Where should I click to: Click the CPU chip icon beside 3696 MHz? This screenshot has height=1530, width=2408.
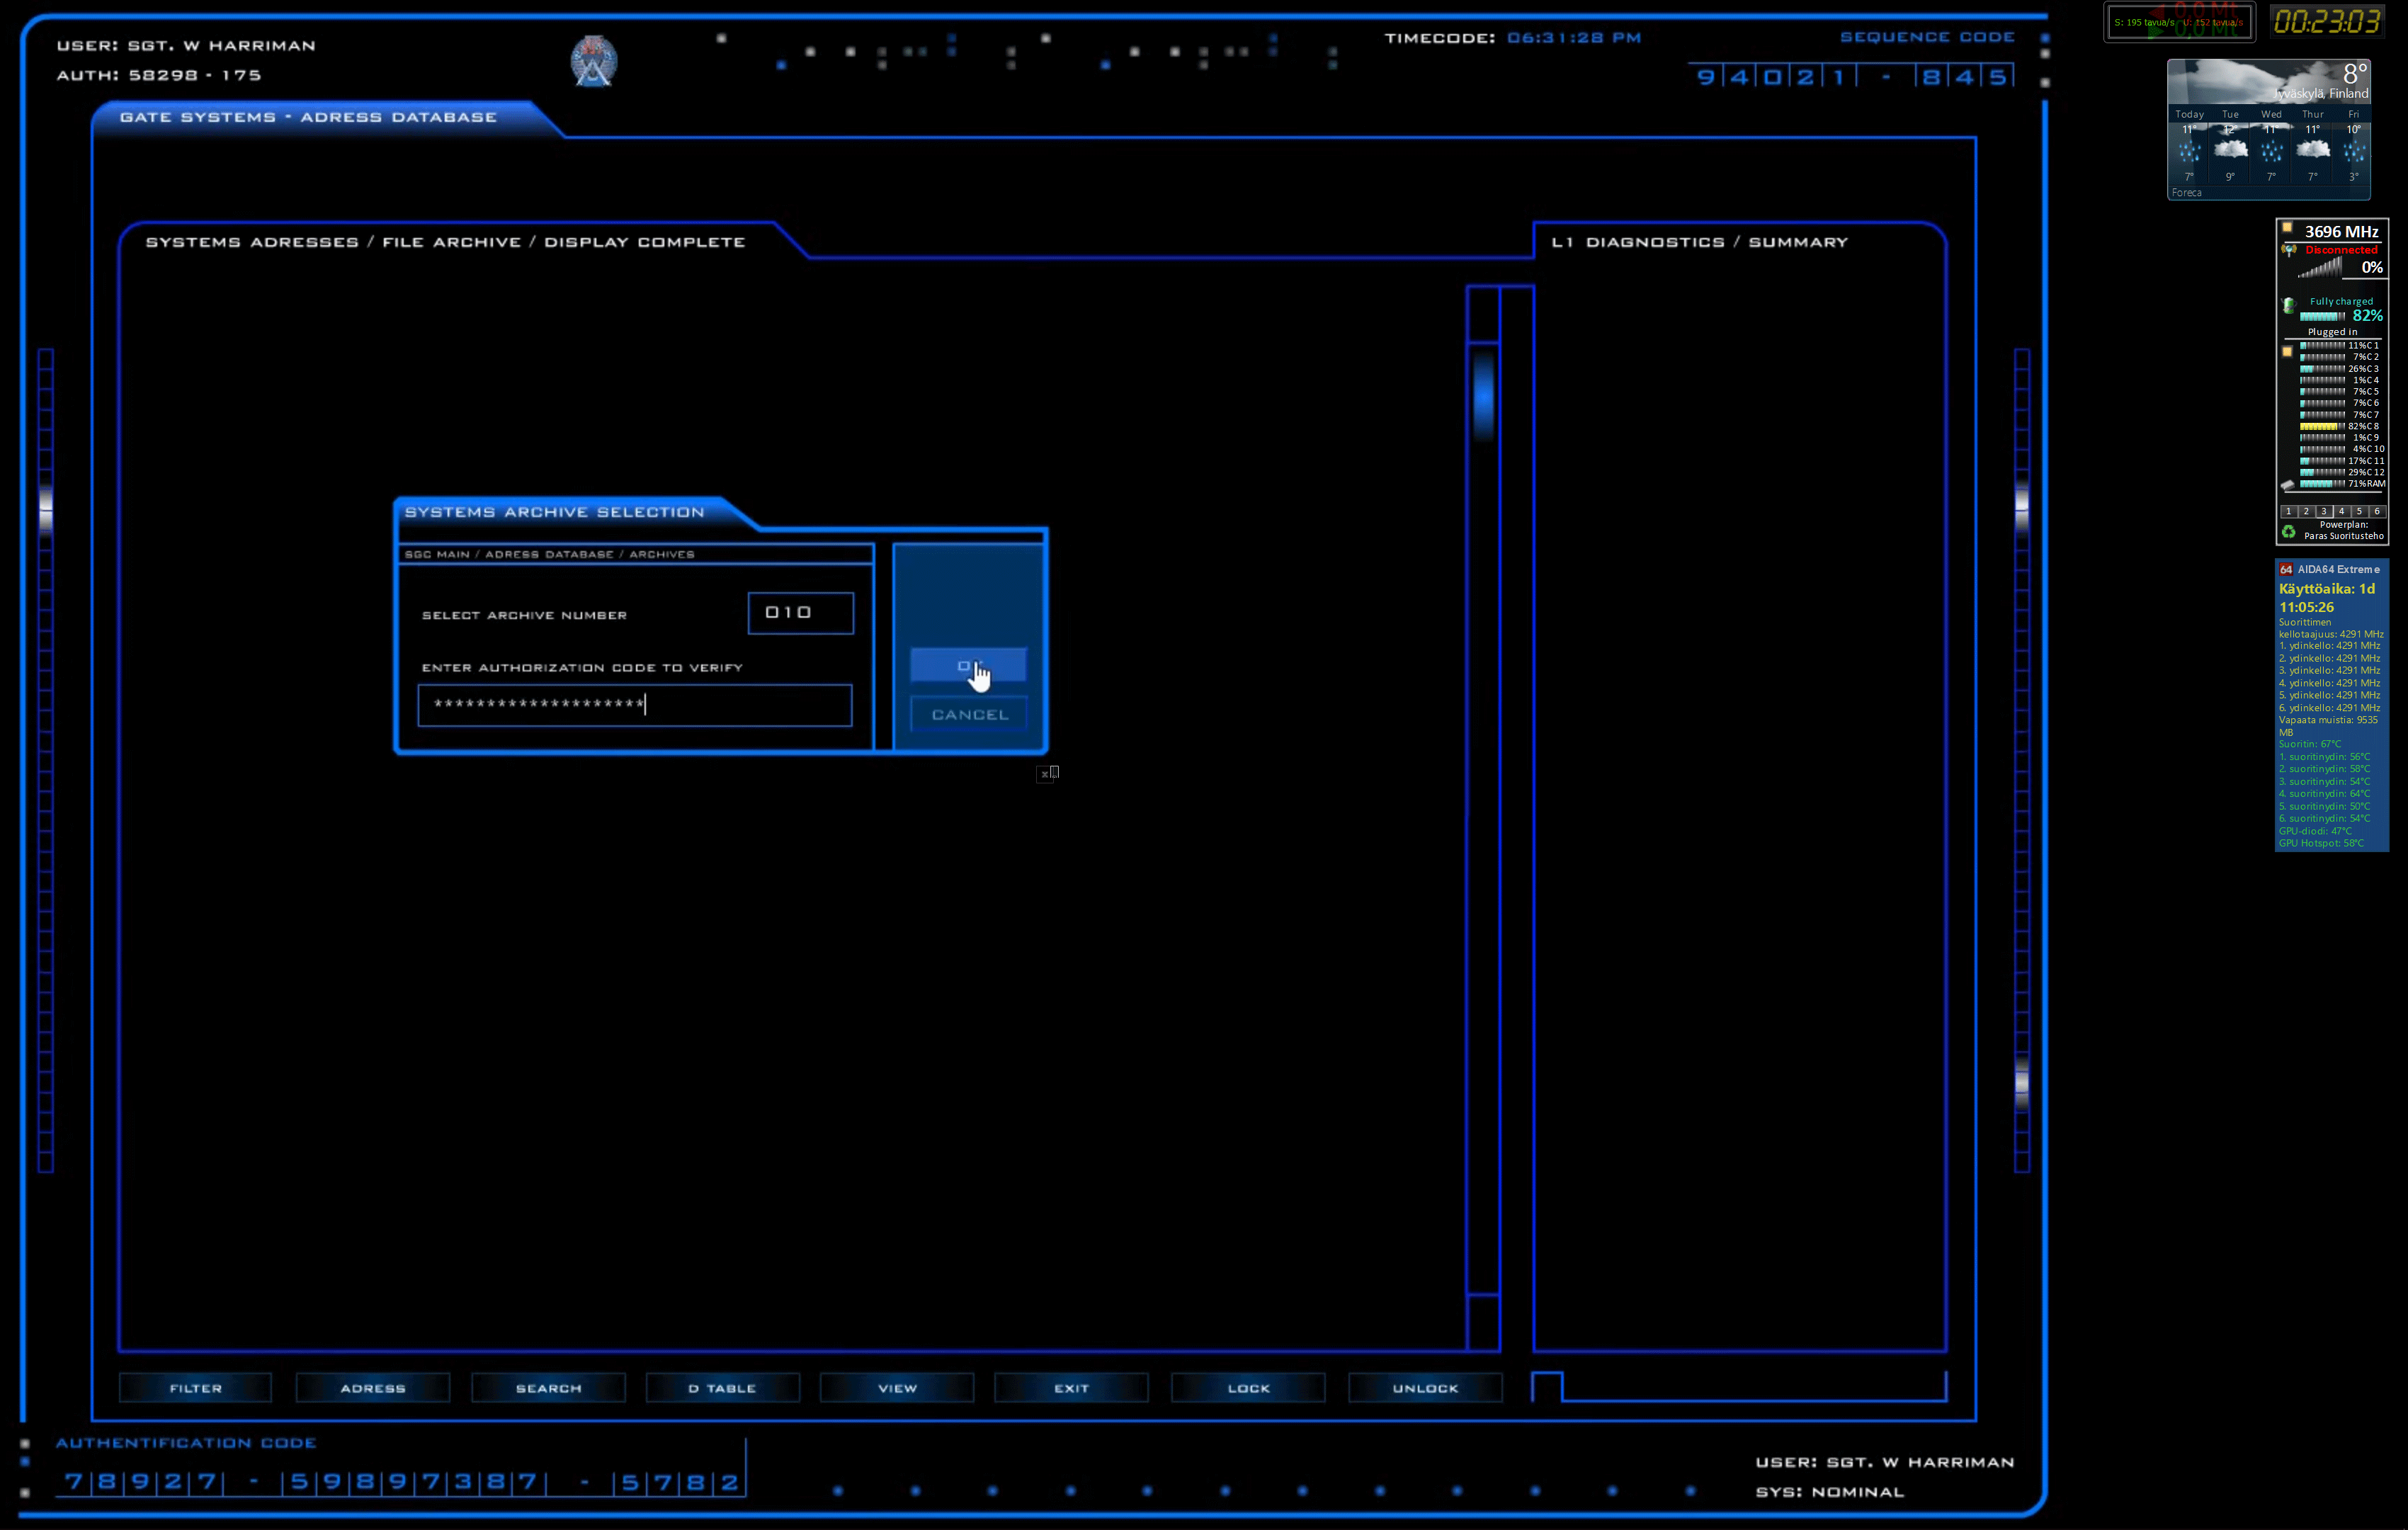pos(2287,229)
